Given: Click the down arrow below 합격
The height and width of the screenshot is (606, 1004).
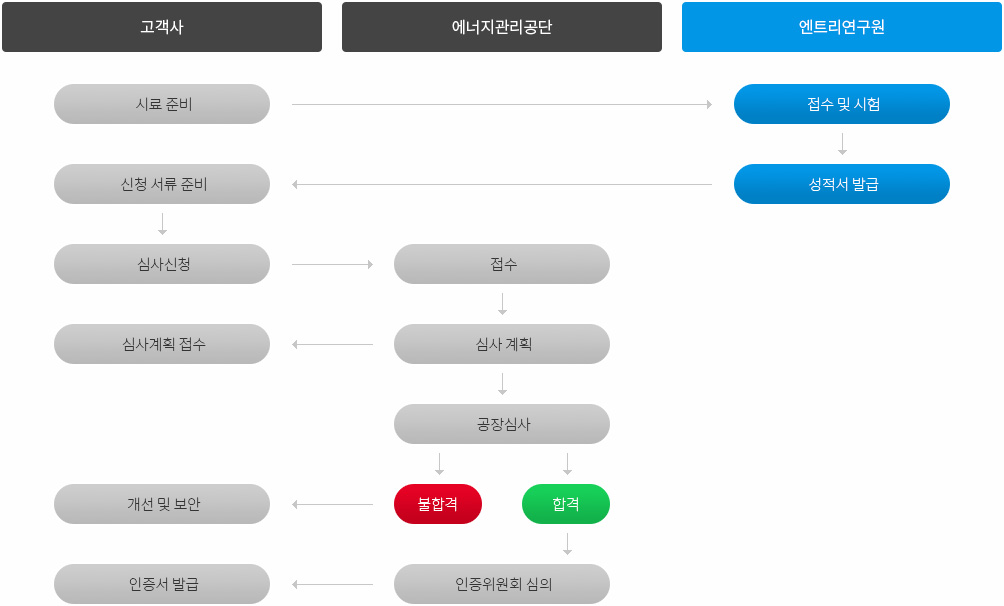Looking at the screenshot, I should 567,544.
